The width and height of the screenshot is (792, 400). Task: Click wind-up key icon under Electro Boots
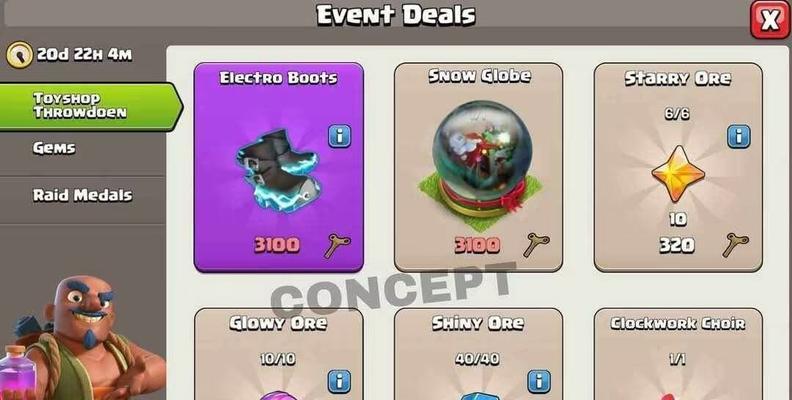click(337, 246)
